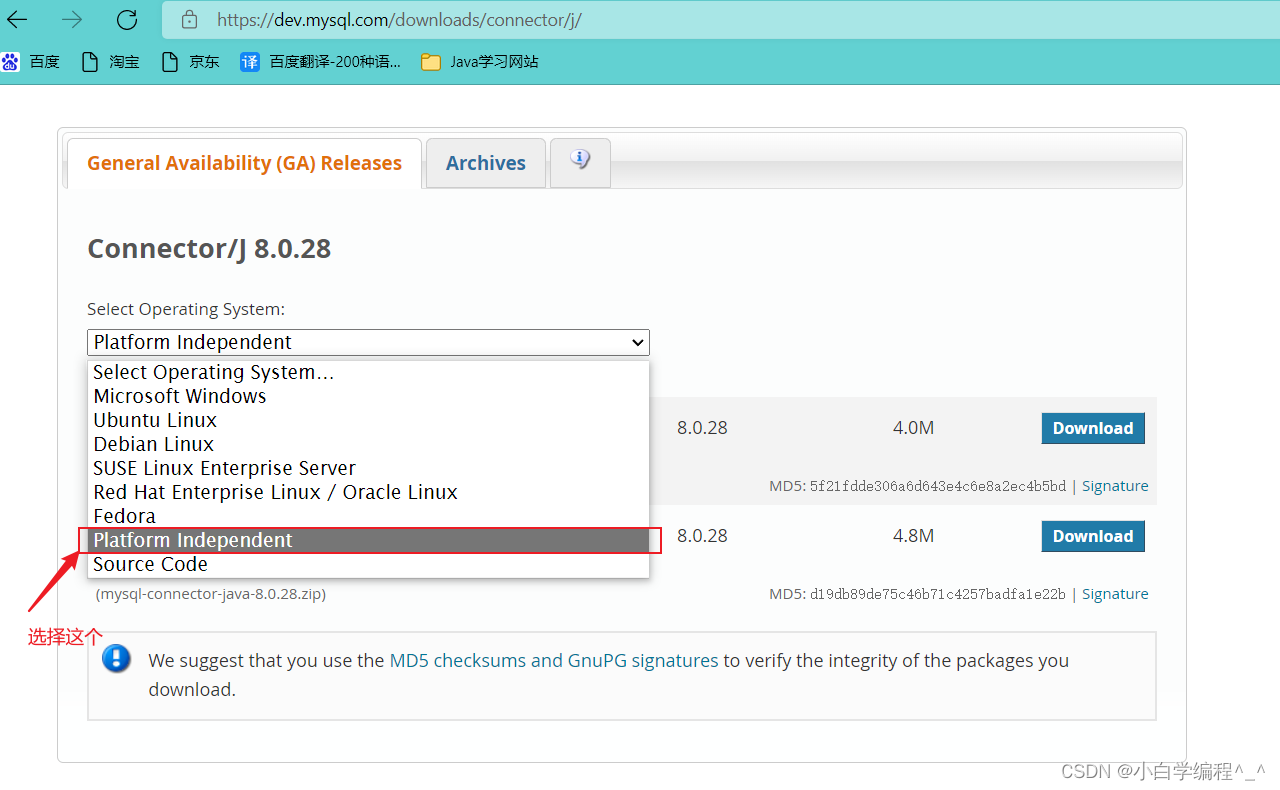Image resolution: width=1280 pixels, height=790 pixels.
Task: Click the browser back arrow
Action: point(17,19)
